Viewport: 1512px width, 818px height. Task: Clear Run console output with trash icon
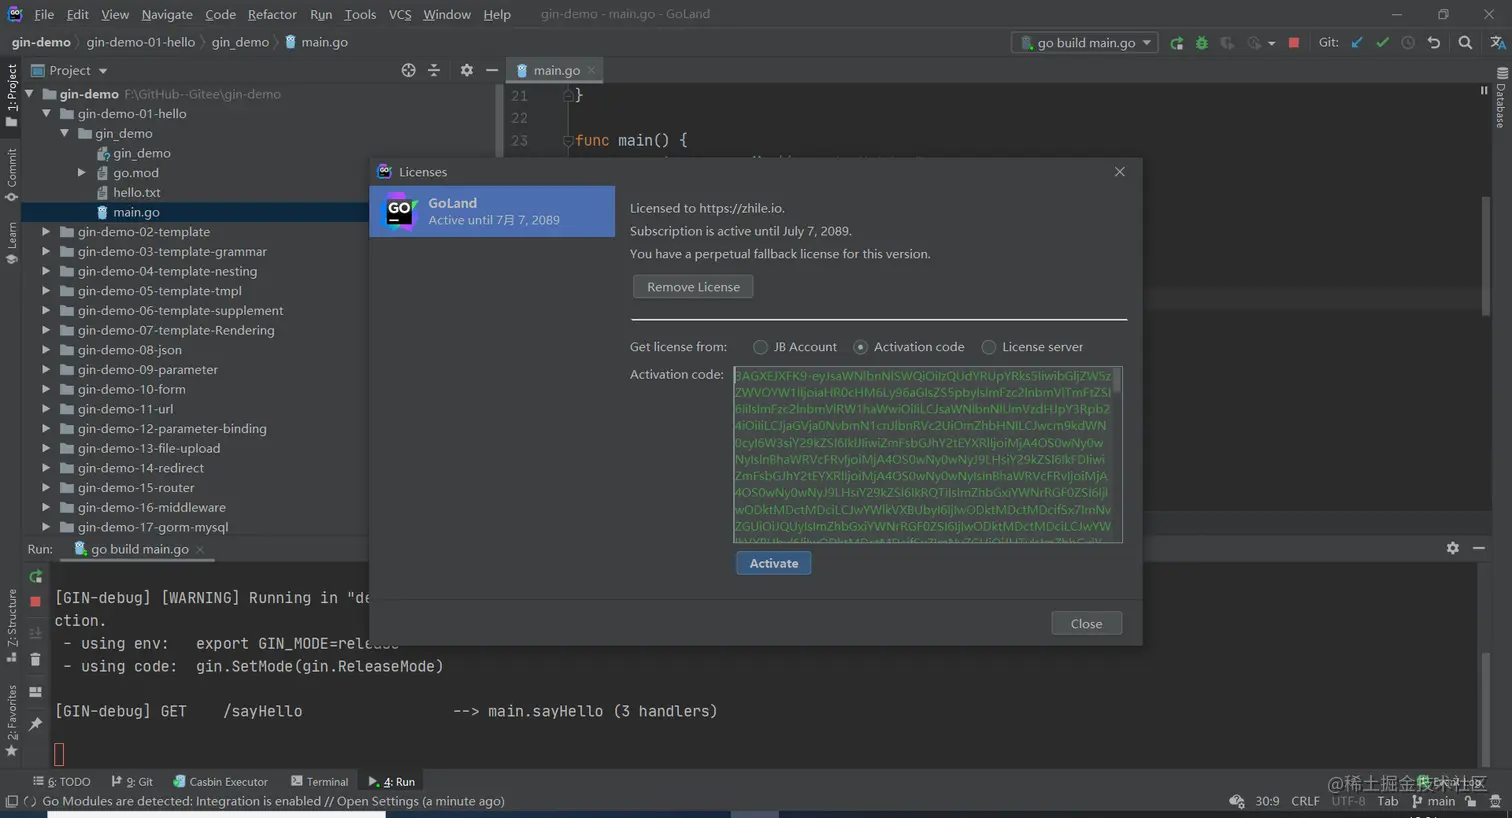click(x=35, y=659)
